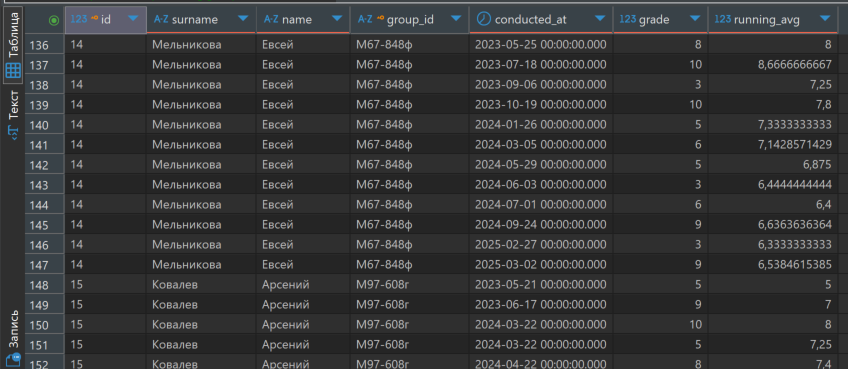Open the name column filter dropdown
848x369 pixels.
[337, 19]
